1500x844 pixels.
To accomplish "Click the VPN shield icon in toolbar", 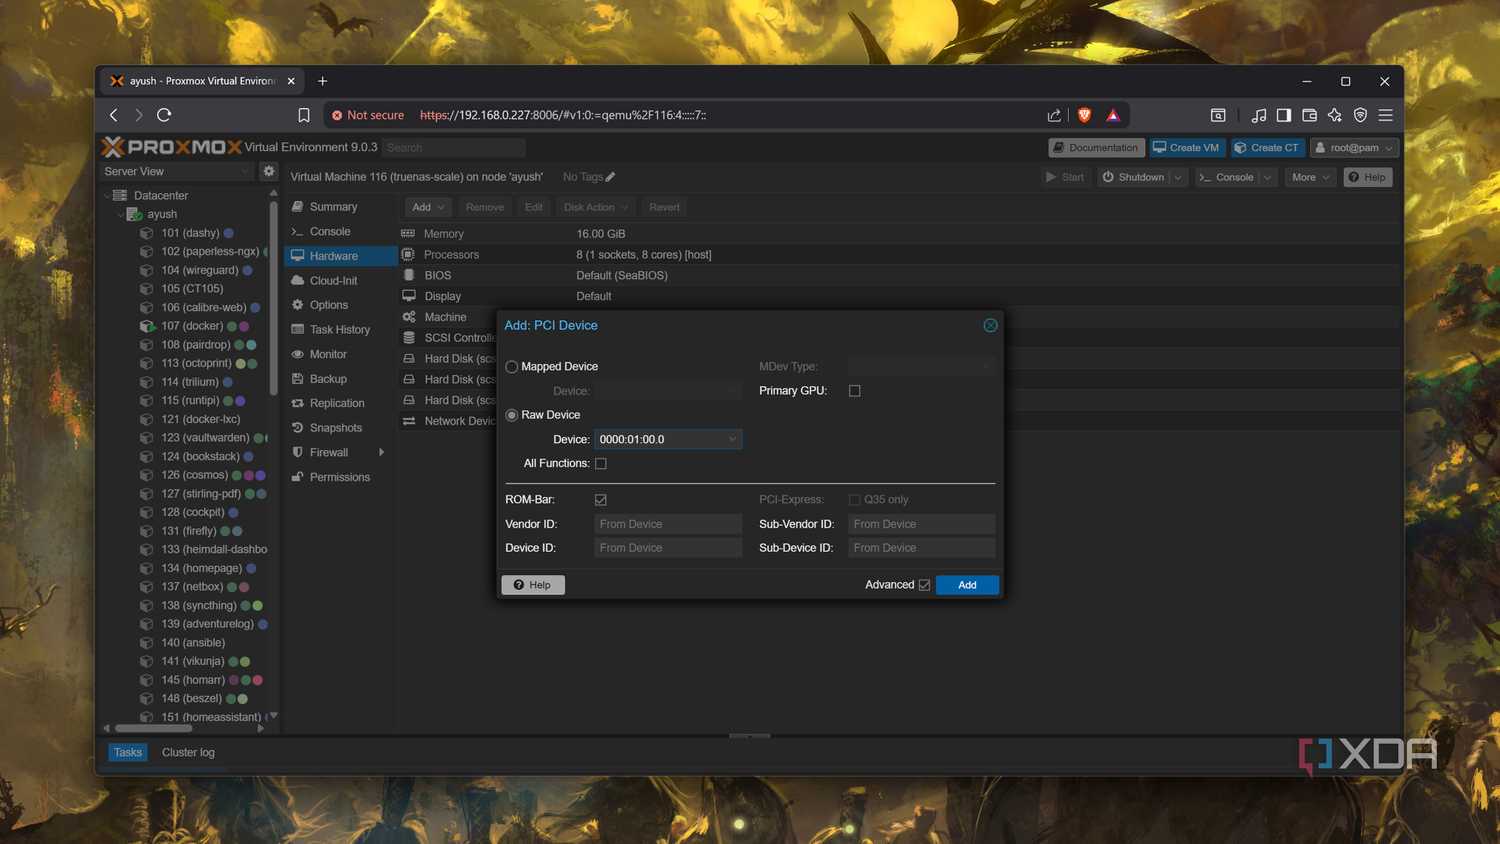I will point(1360,115).
